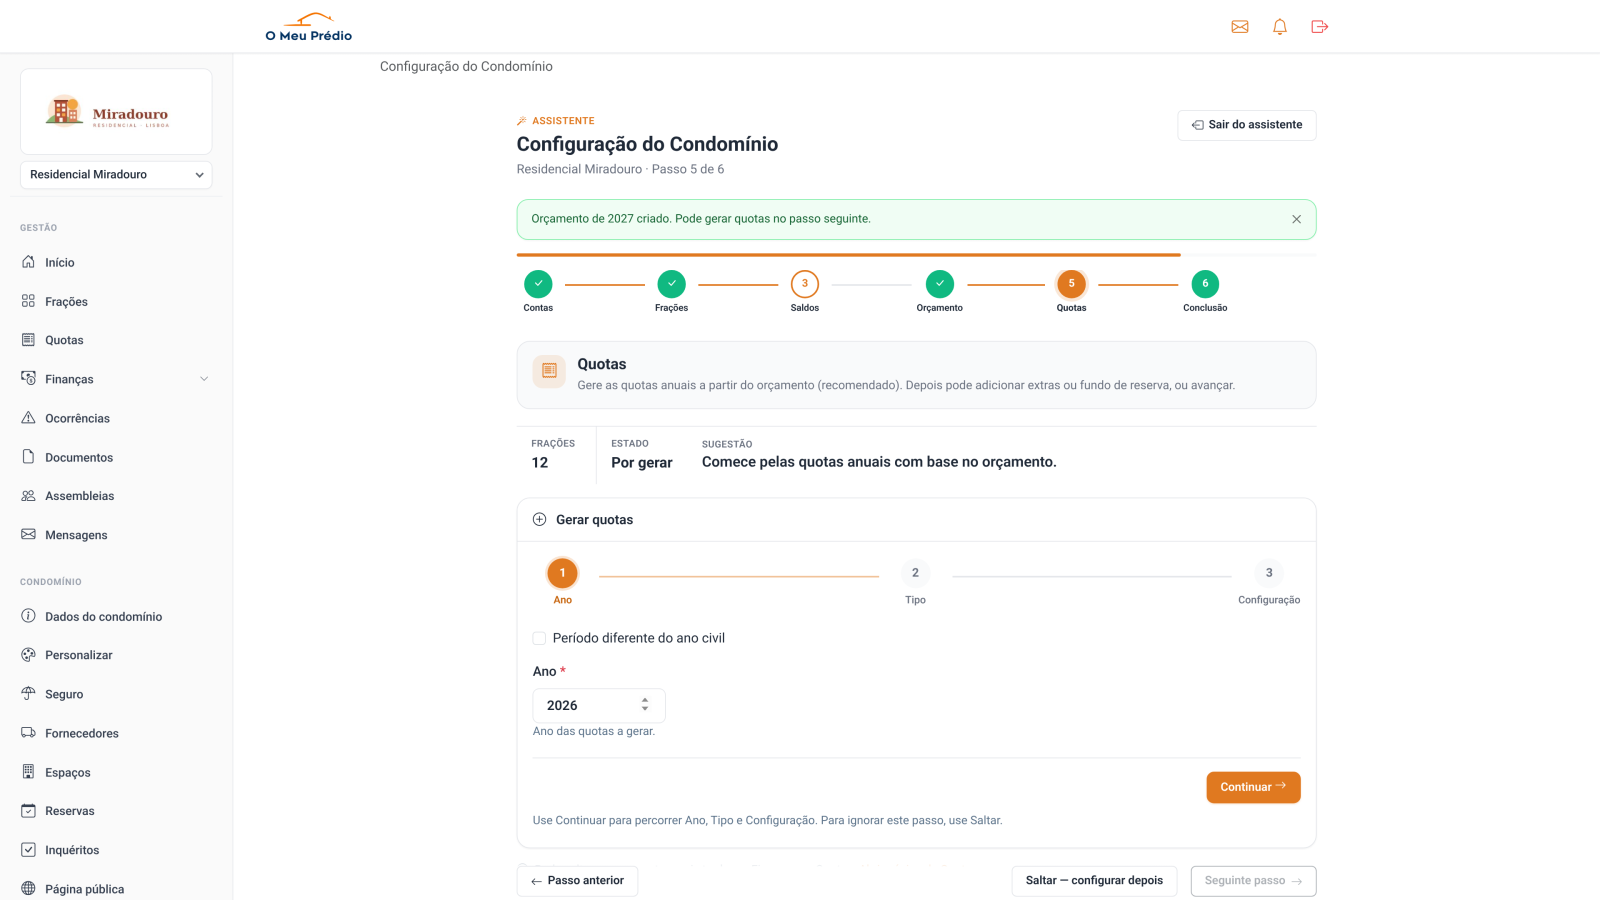Click the O Meu Prédio logo
Viewport: 1600px width, 900px height.
click(x=309, y=27)
